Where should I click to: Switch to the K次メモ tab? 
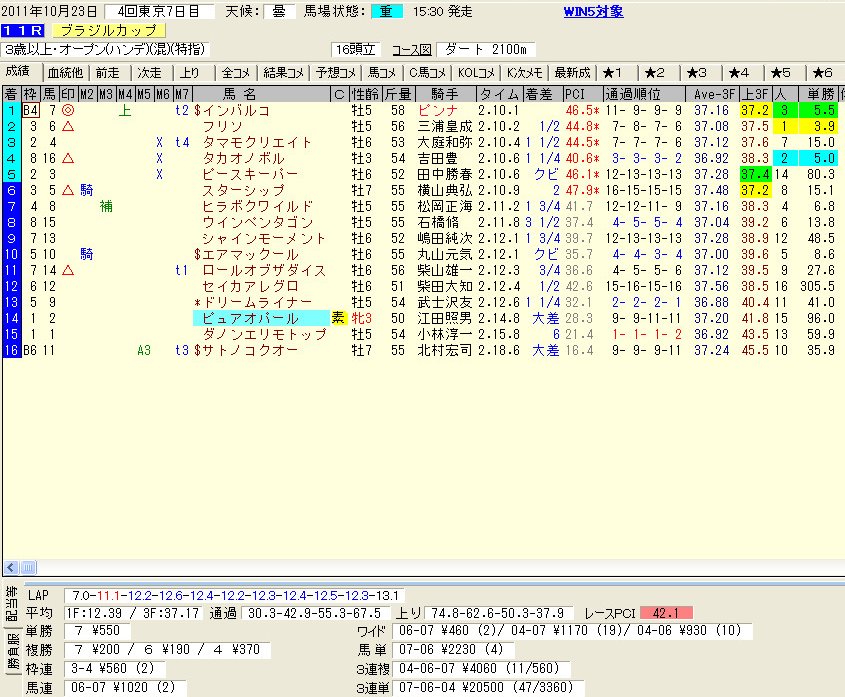(x=524, y=73)
